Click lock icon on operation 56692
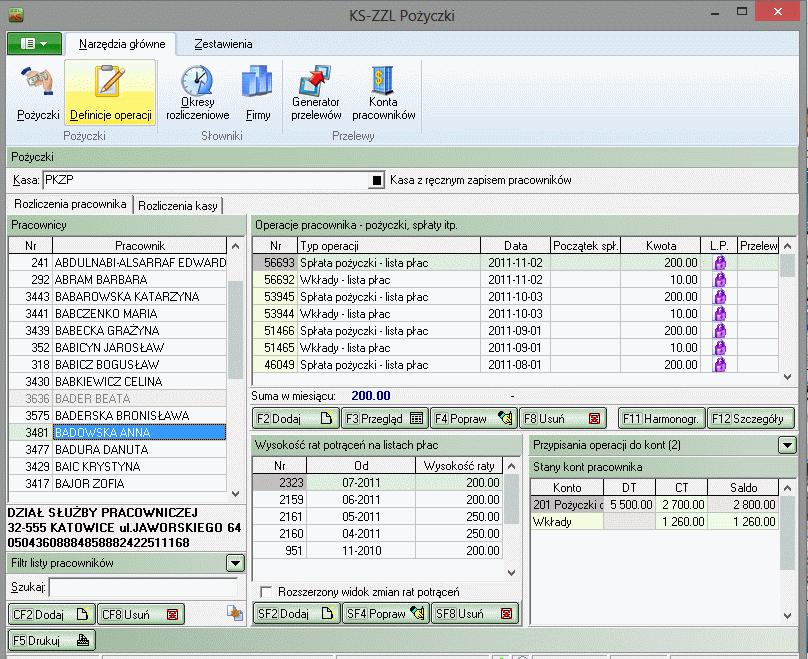Image resolution: width=808 pixels, height=659 pixels. coord(719,280)
